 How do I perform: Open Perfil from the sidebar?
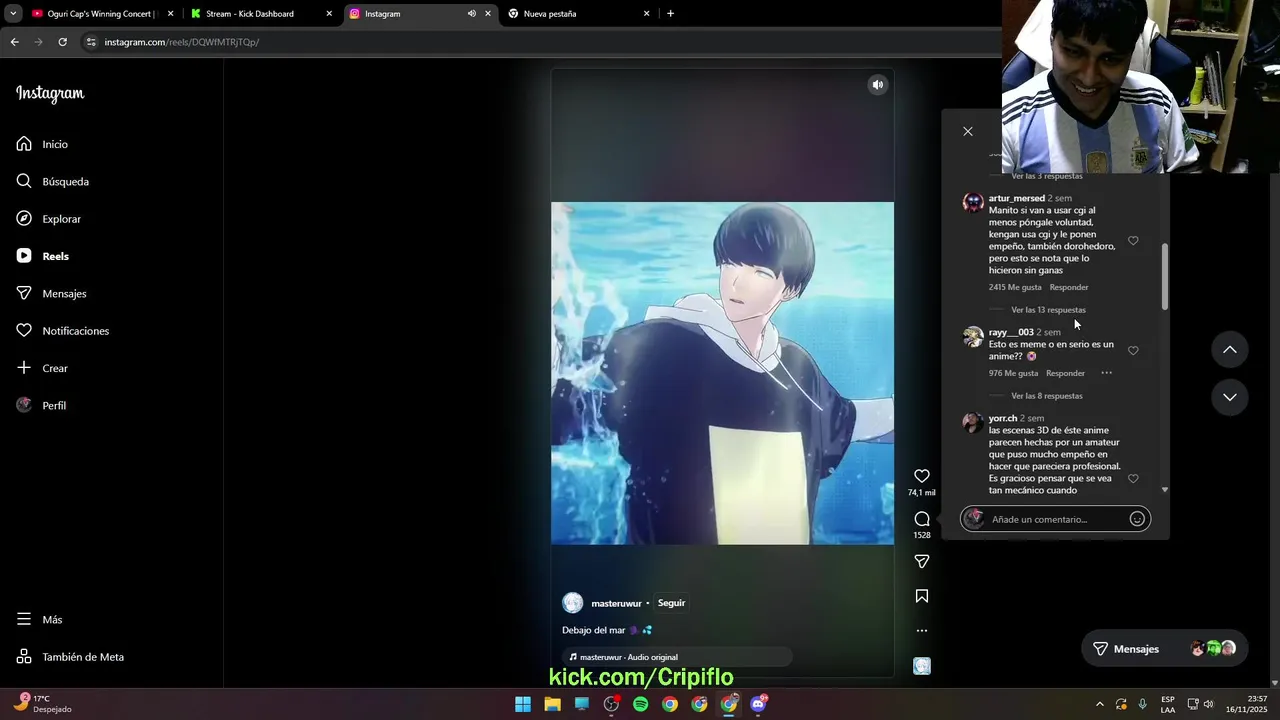(x=41, y=405)
